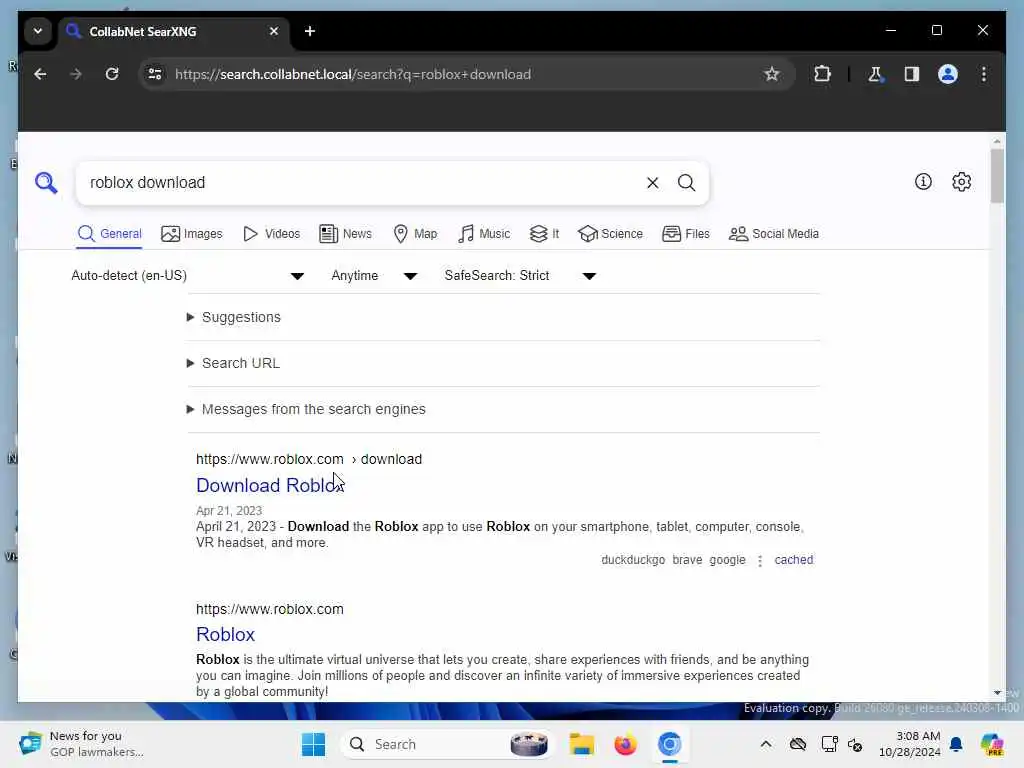Viewport: 1024px width, 768px height.
Task: Open Chrome profile avatar
Action: pos(948,74)
